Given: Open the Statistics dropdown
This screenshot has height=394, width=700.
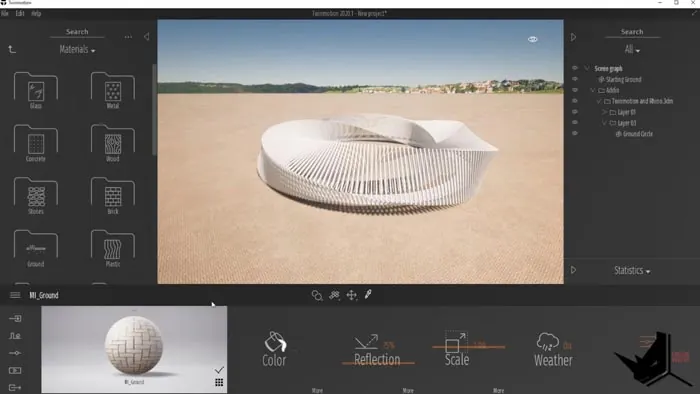Looking at the screenshot, I should (x=632, y=270).
